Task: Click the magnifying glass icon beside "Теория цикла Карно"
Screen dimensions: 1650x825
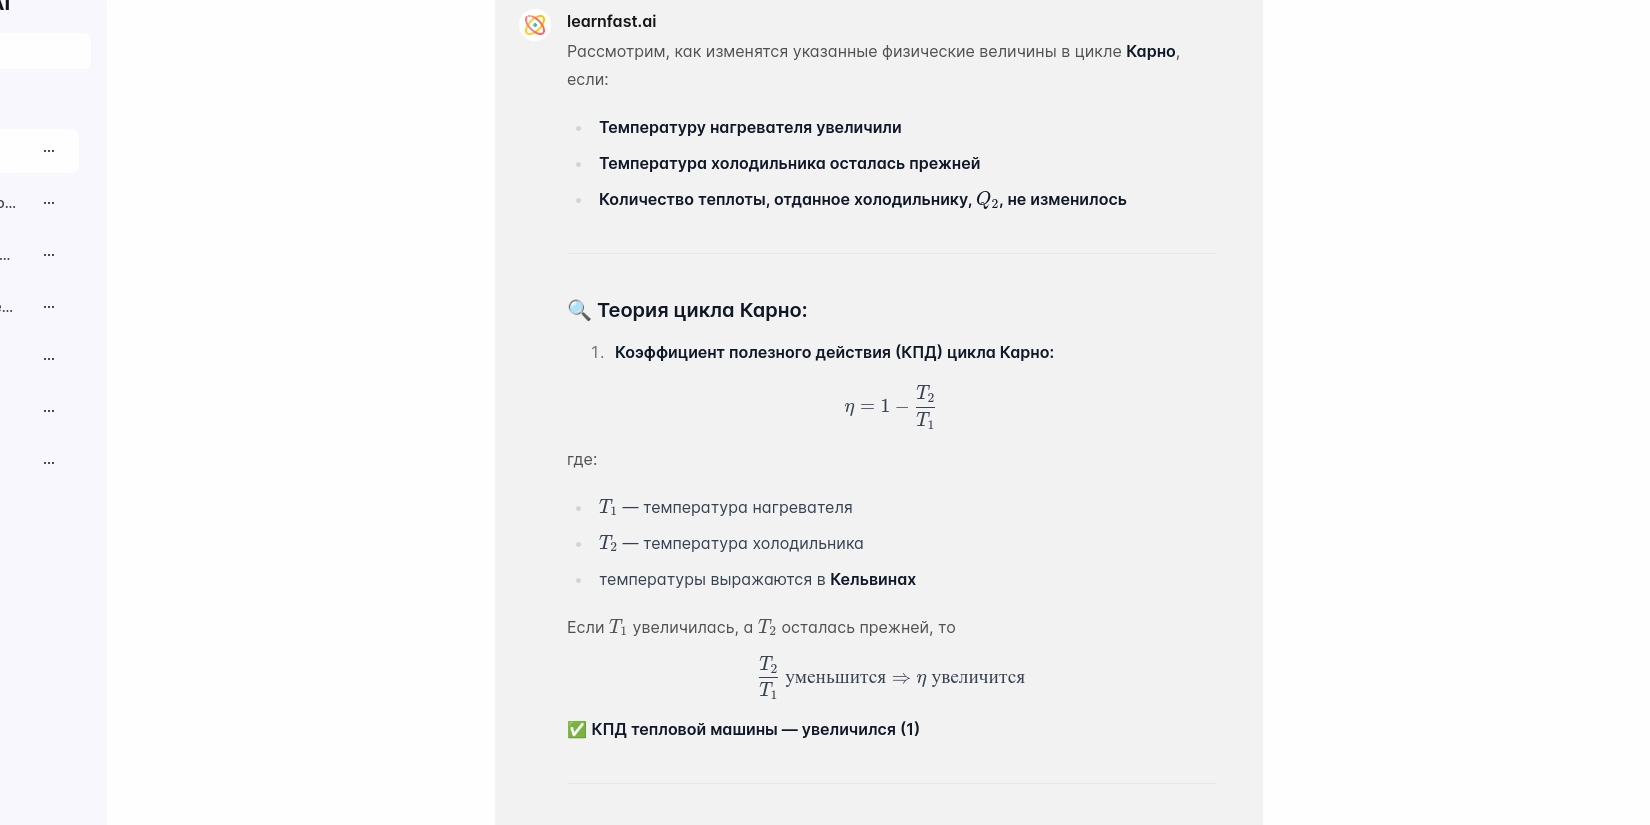Action: [x=578, y=311]
